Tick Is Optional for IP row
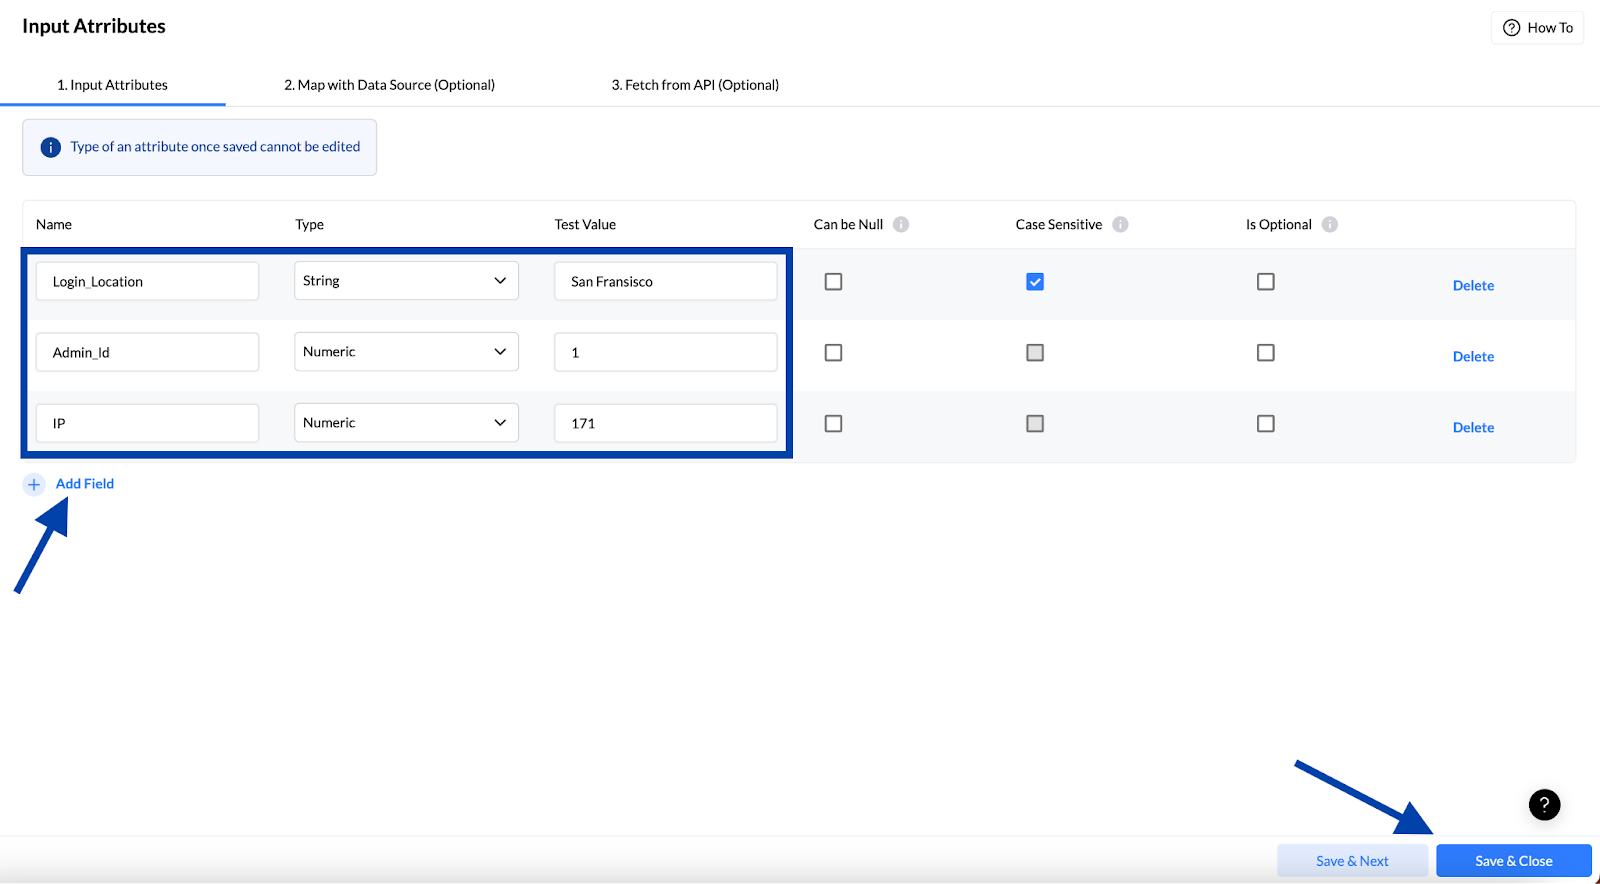The width and height of the screenshot is (1600, 884). coord(1266,424)
